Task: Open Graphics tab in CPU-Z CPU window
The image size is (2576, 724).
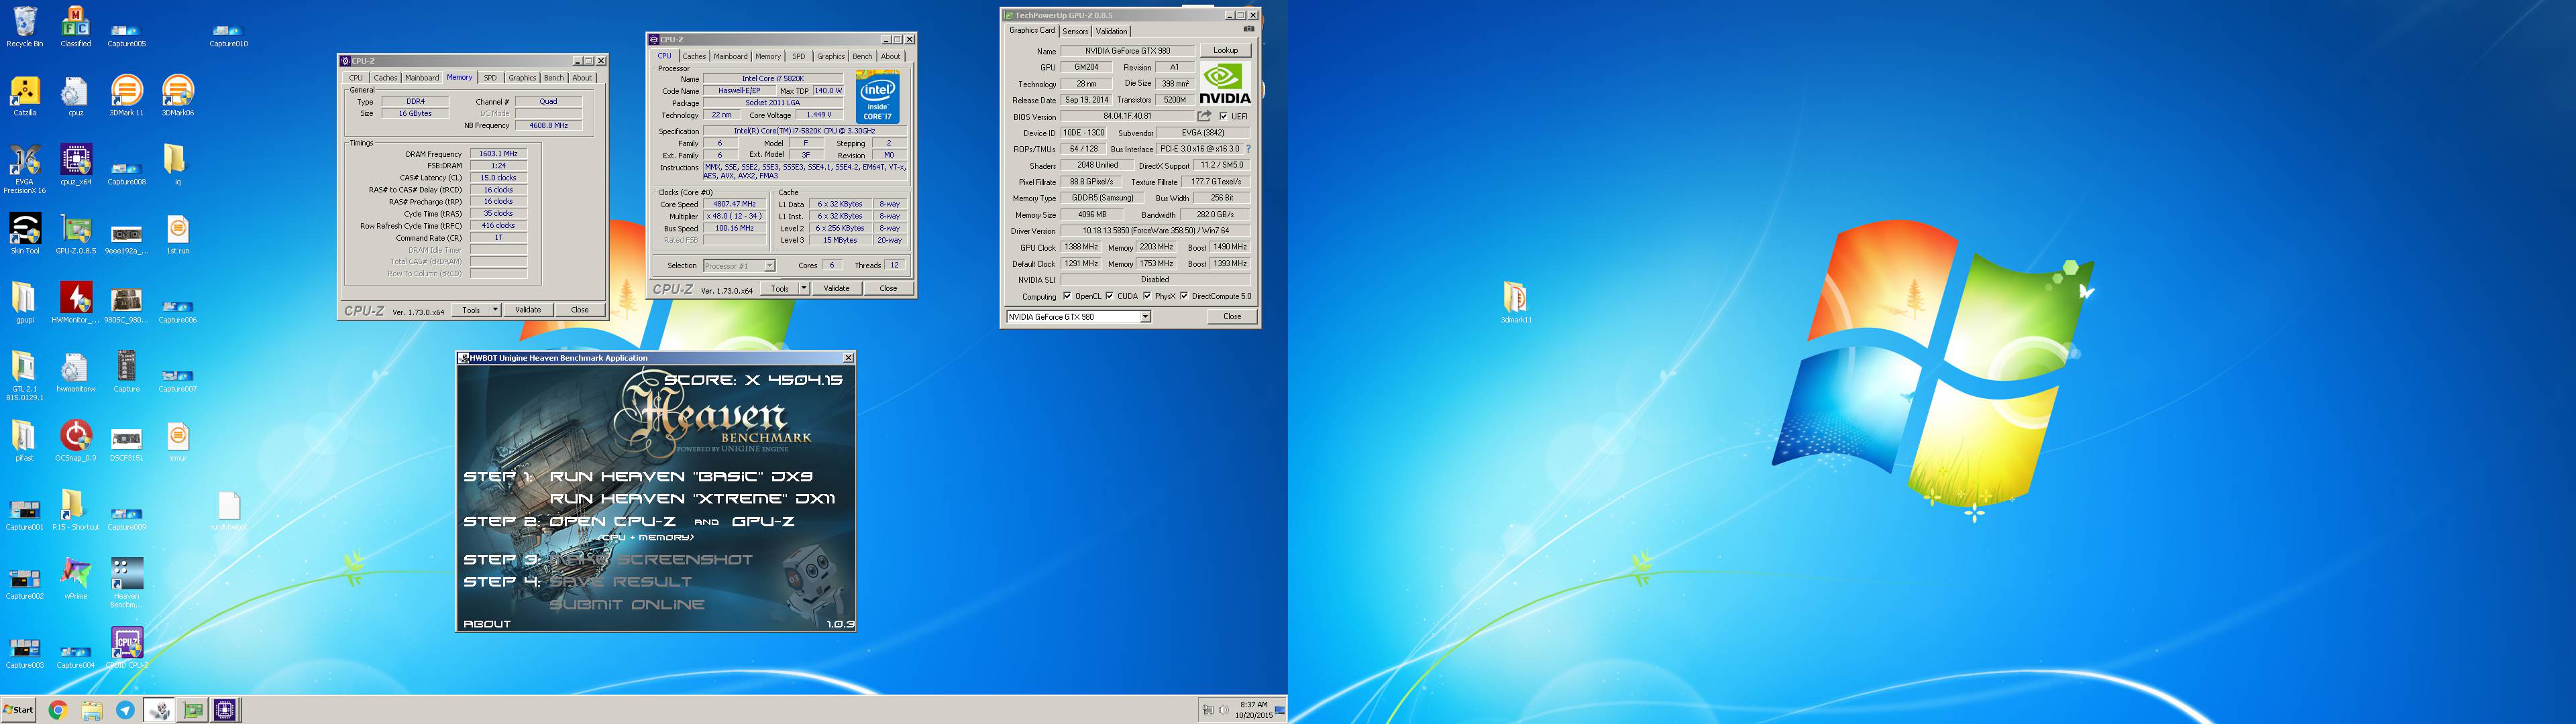Action: [830, 56]
